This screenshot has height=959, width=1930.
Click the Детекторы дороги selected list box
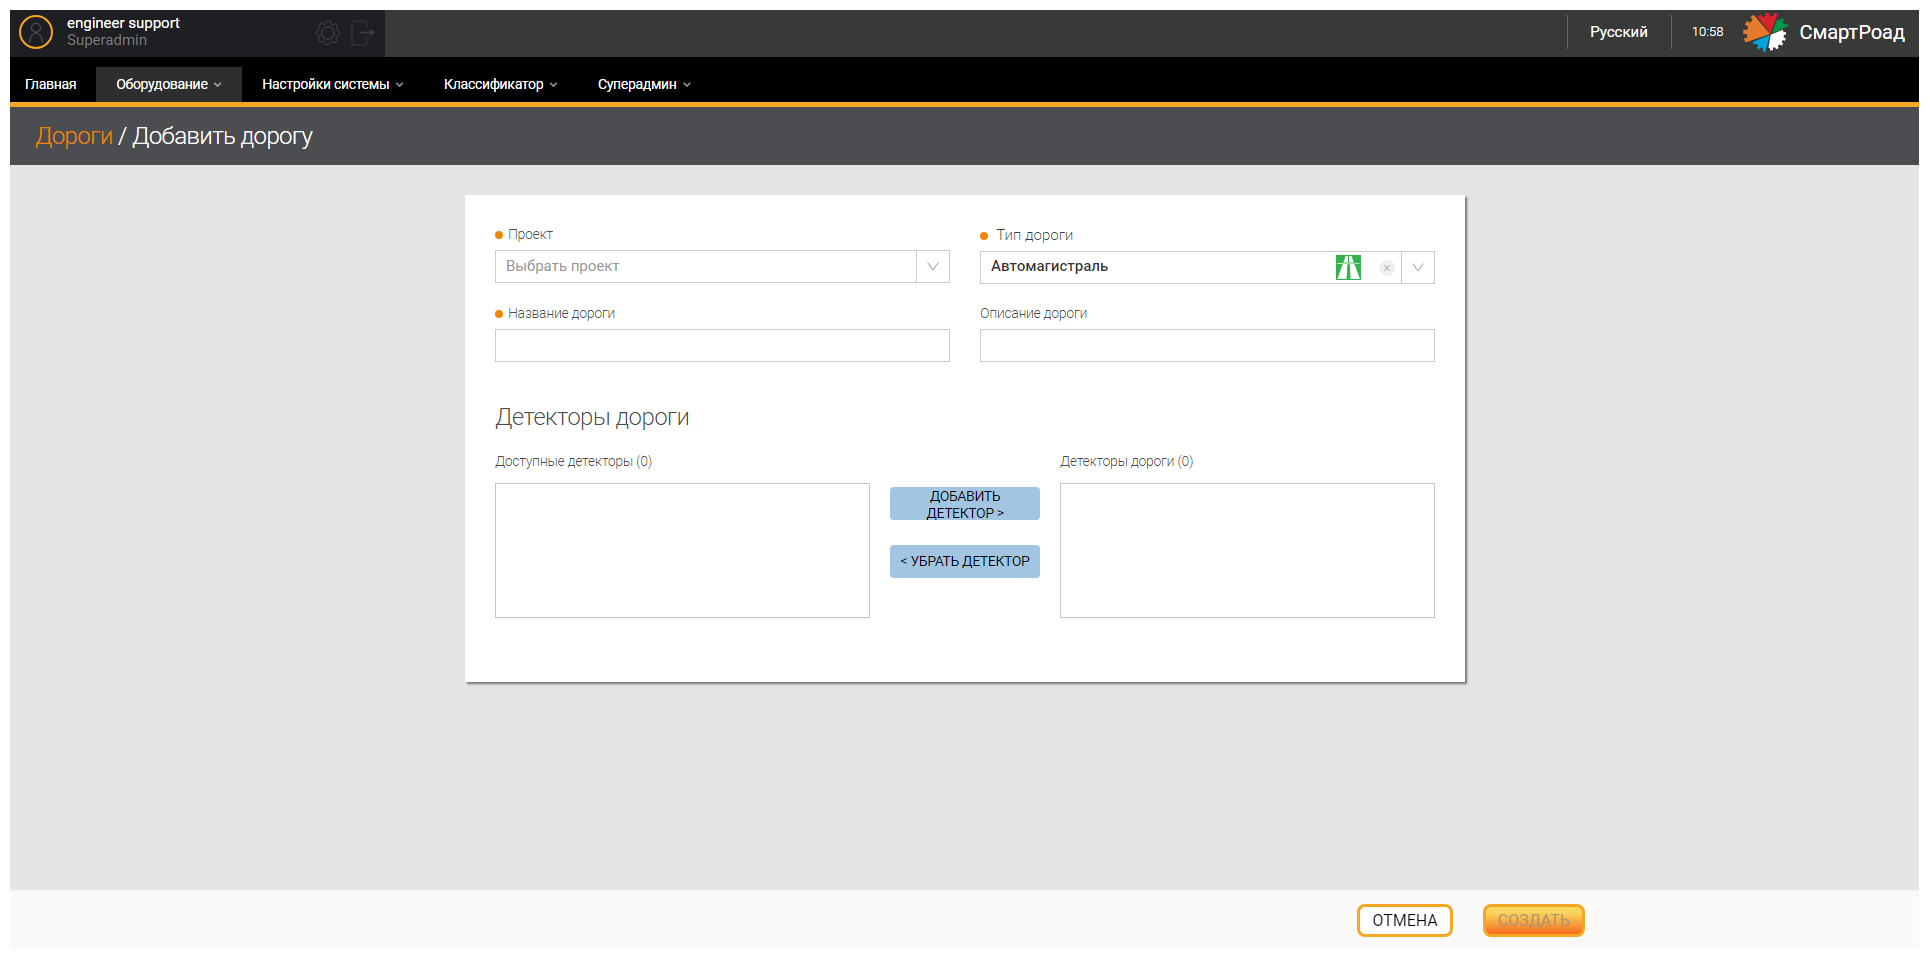[1247, 550]
